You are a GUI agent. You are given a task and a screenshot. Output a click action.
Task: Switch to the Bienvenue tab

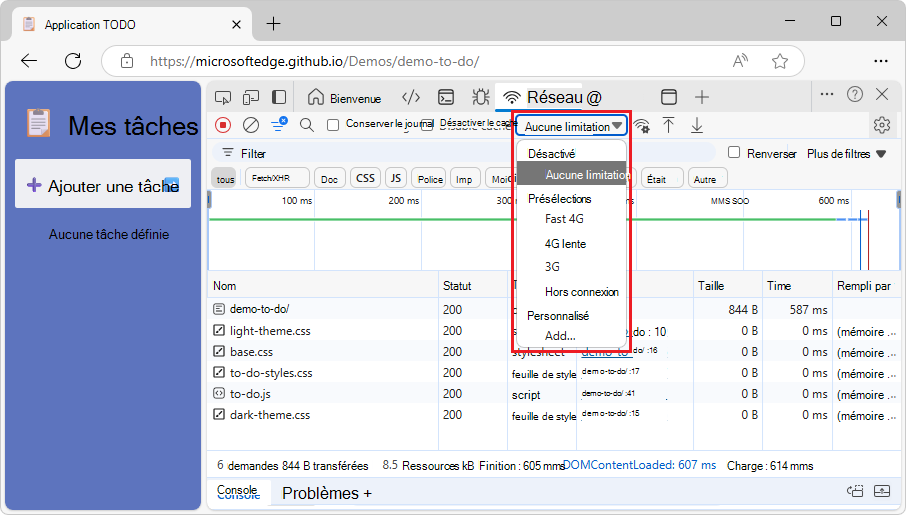344,98
